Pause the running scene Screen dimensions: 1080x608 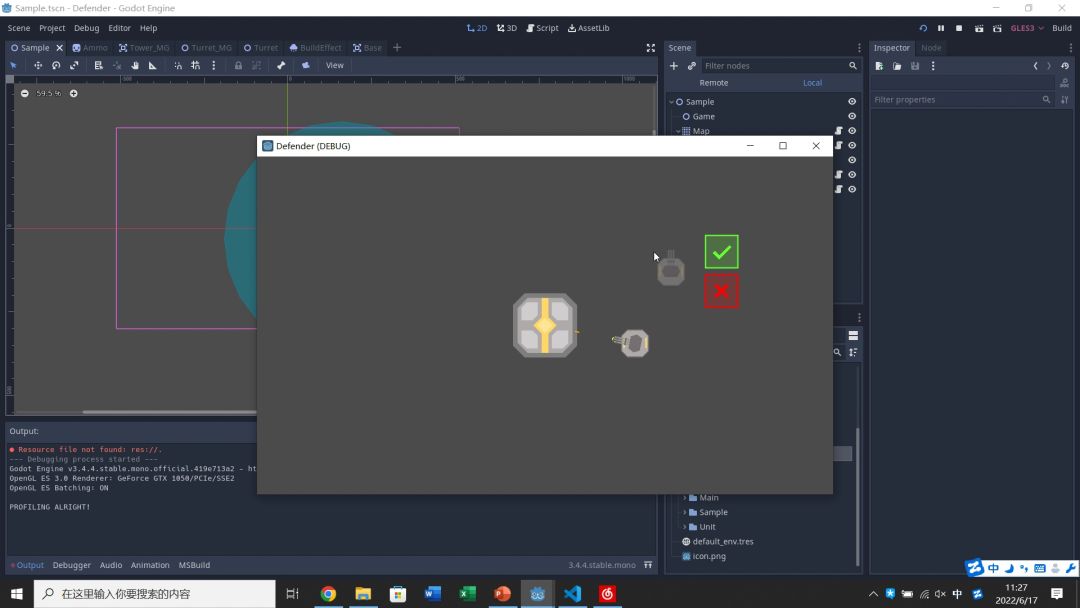(941, 28)
